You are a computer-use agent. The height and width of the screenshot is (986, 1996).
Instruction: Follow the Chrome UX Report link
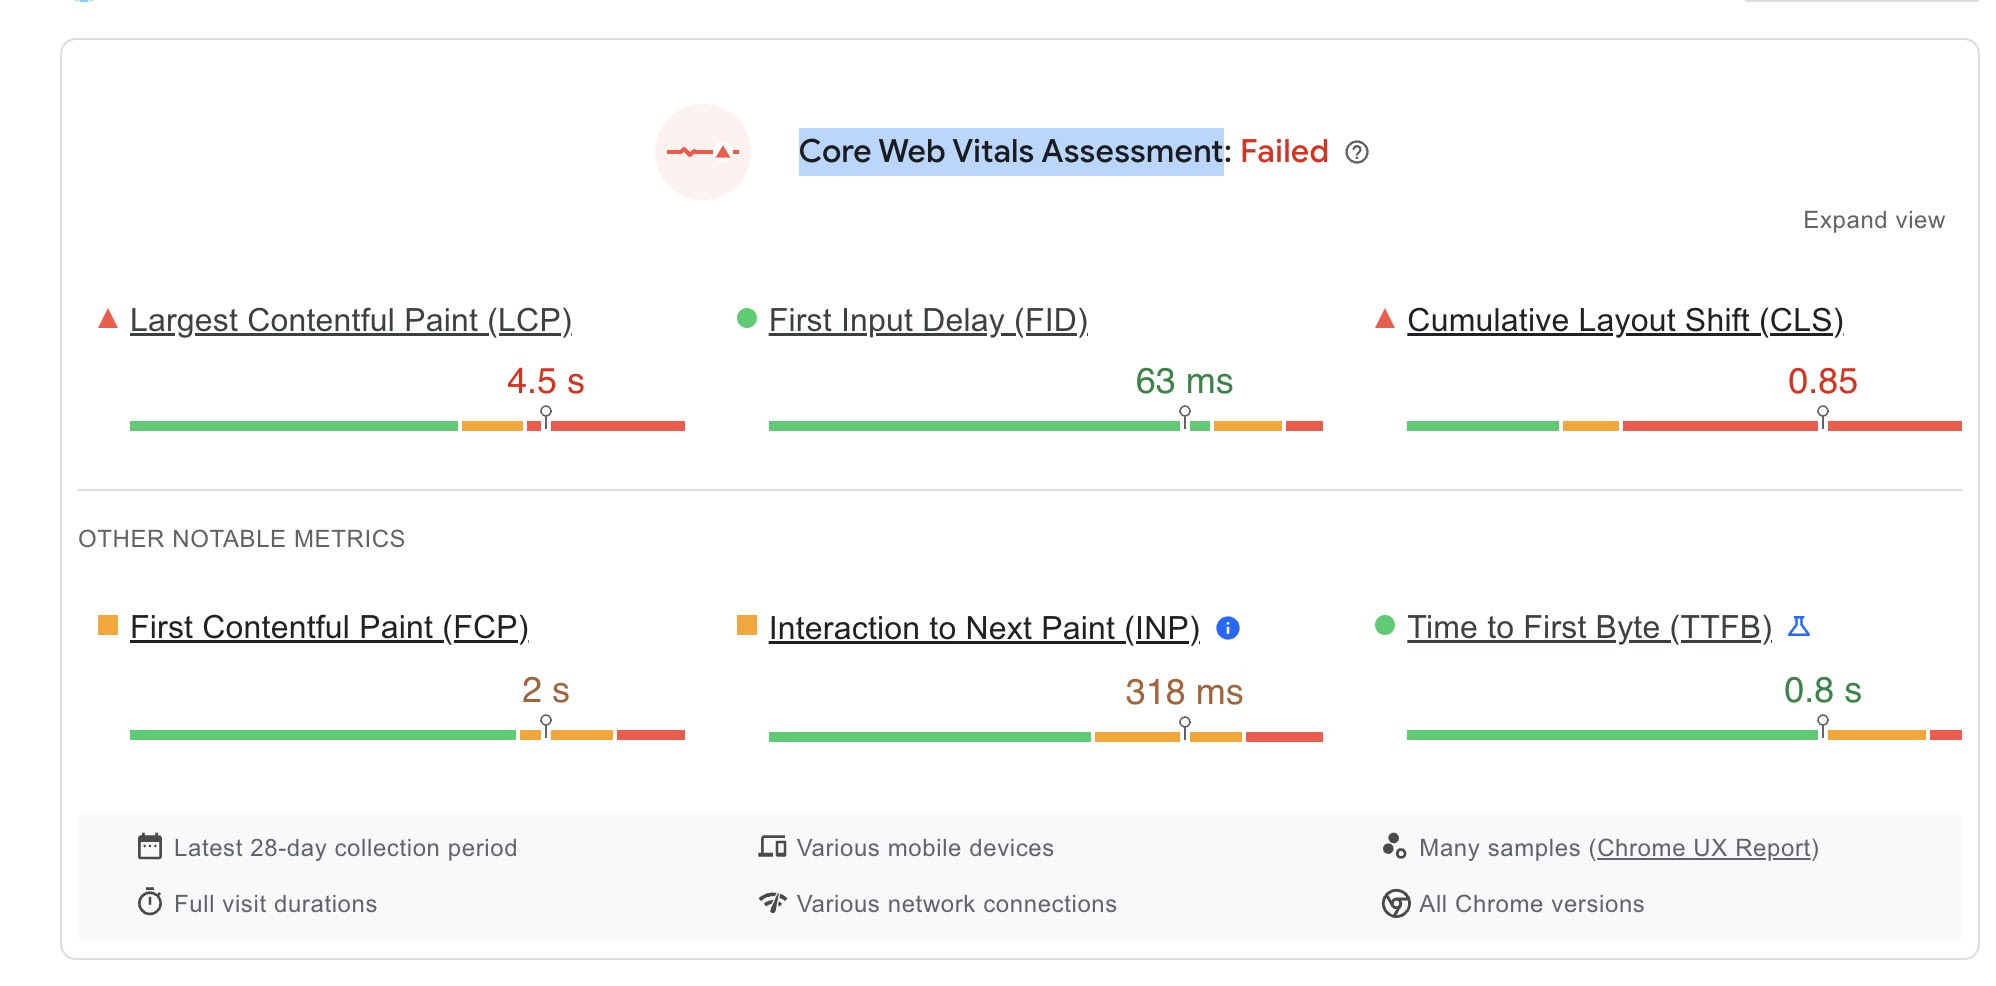click(x=1704, y=848)
